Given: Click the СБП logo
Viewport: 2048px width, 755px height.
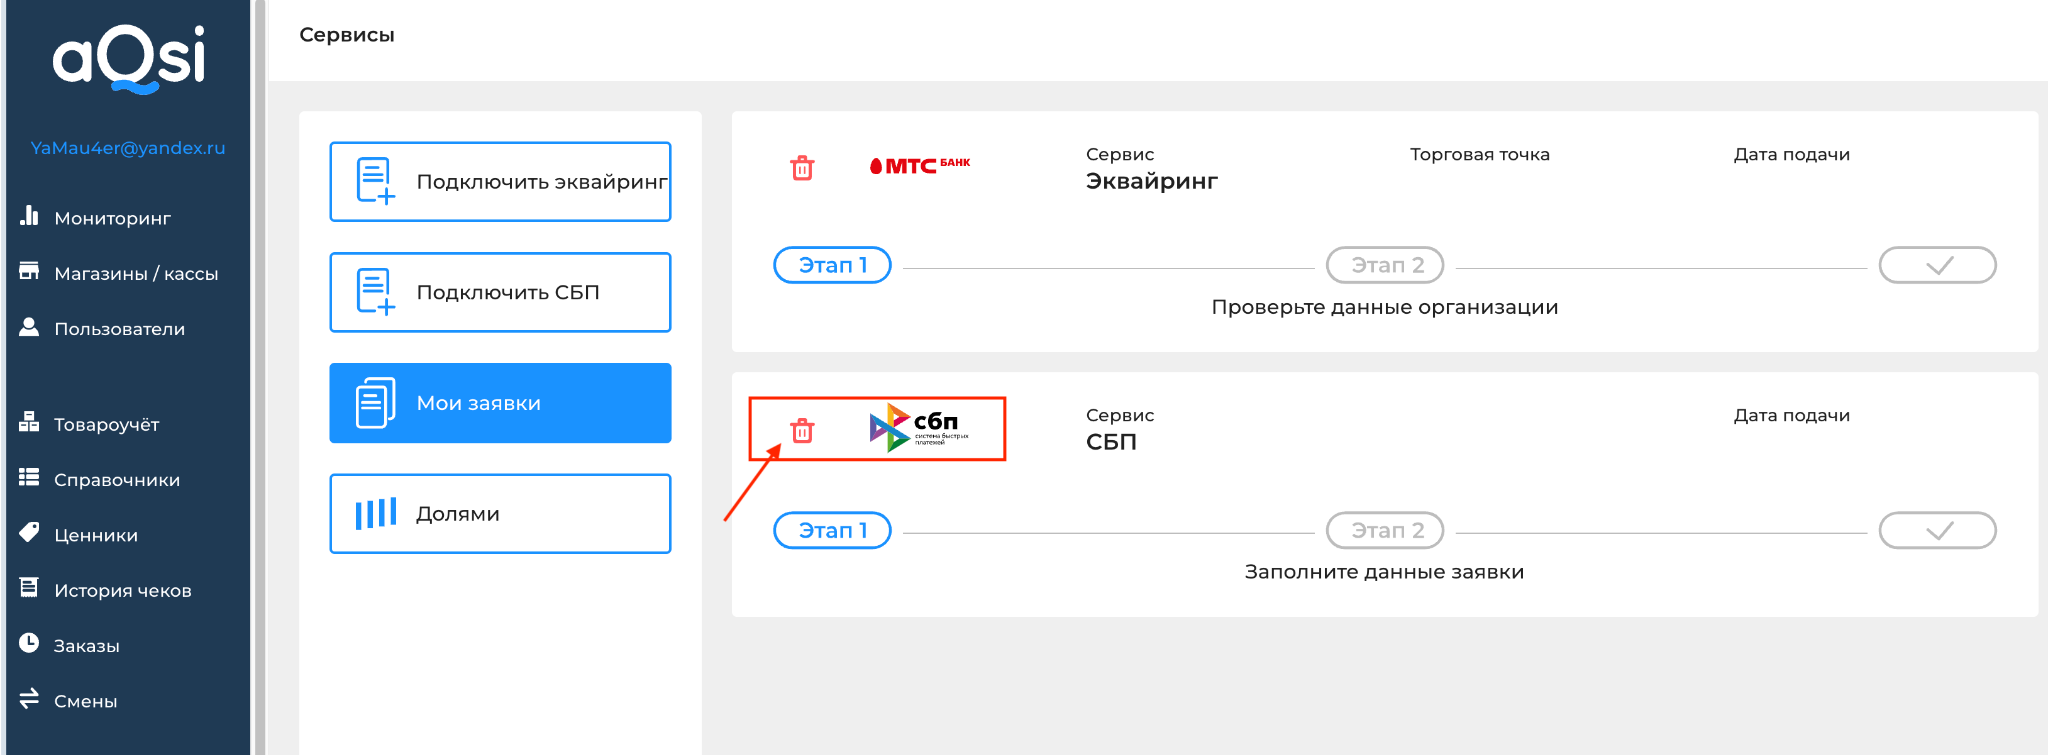Looking at the screenshot, I should coord(919,428).
